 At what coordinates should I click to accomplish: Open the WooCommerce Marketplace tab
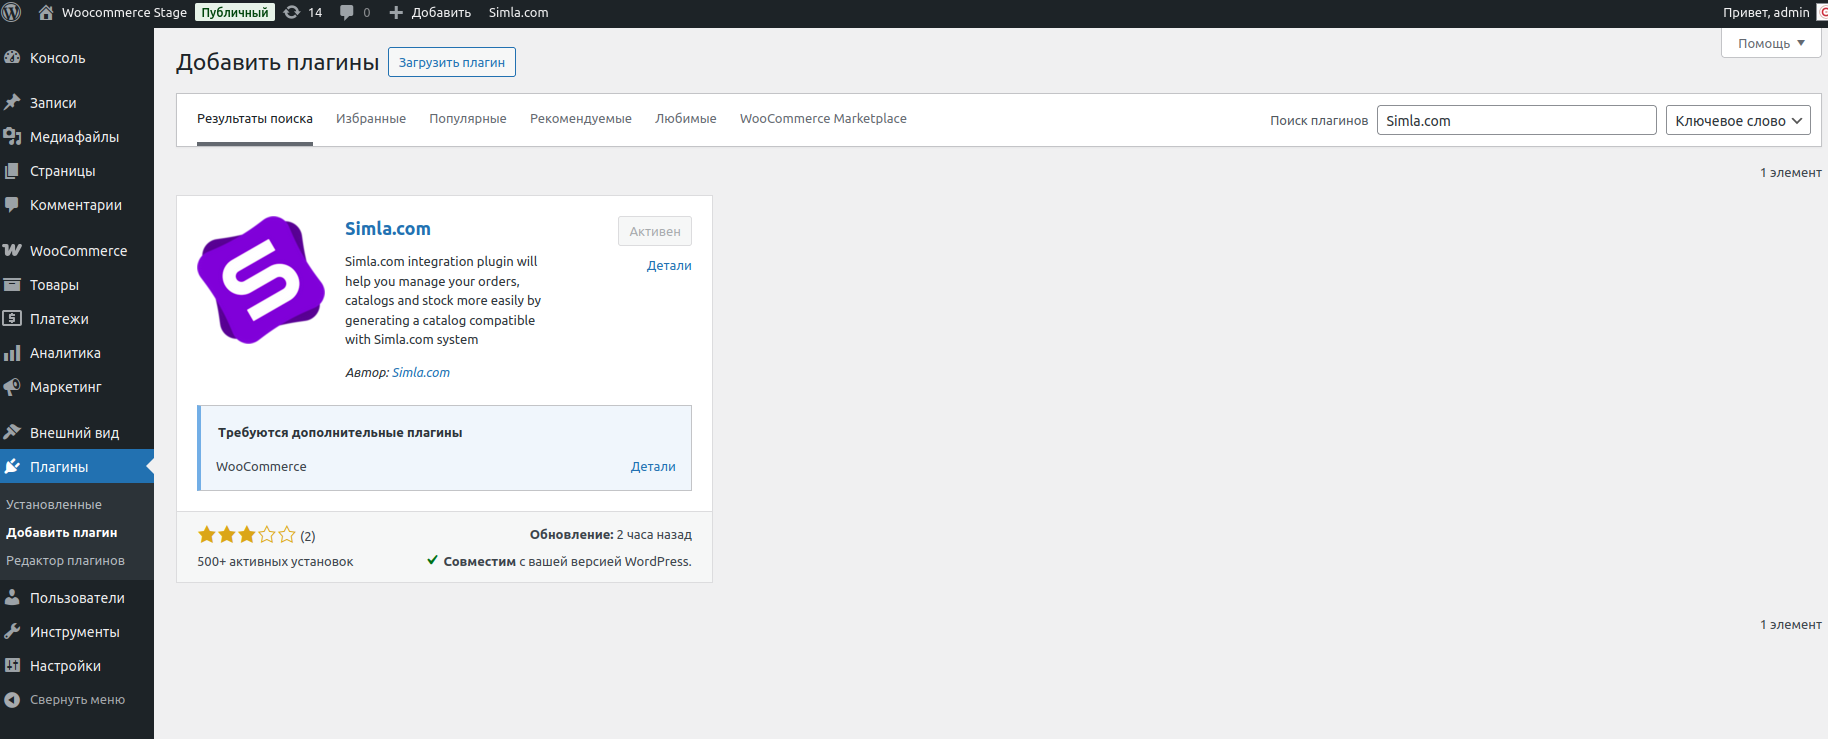[x=823, y=119]
